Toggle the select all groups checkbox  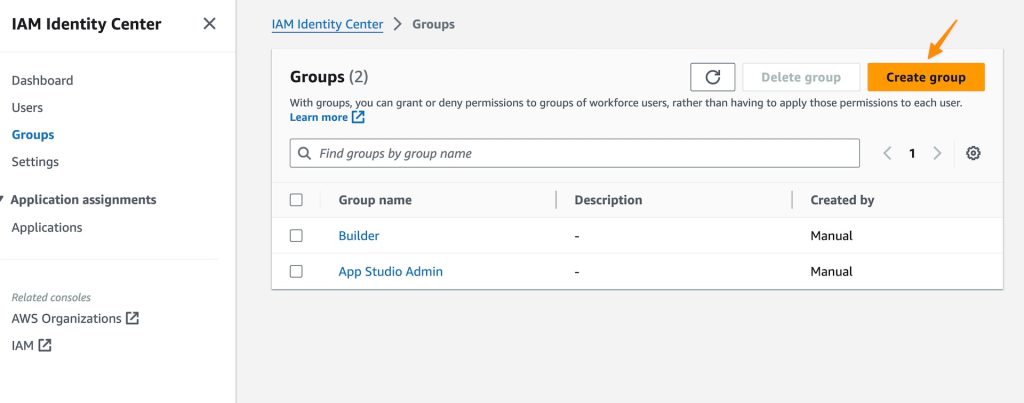[296, 200]
